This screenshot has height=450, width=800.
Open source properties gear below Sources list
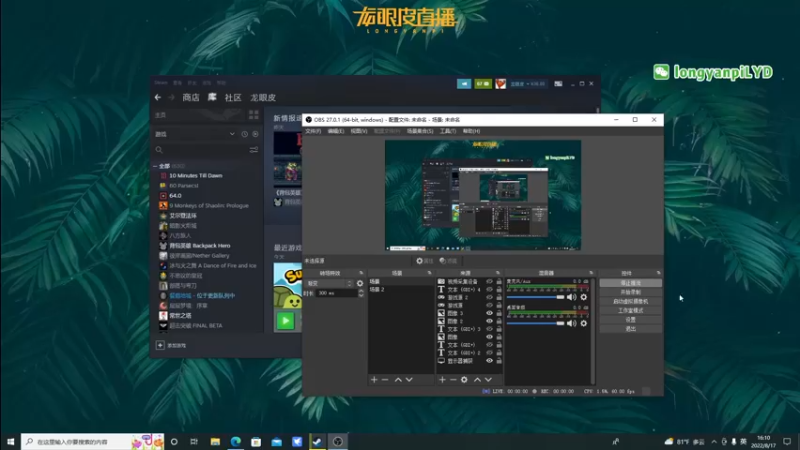tap(464, 380)
